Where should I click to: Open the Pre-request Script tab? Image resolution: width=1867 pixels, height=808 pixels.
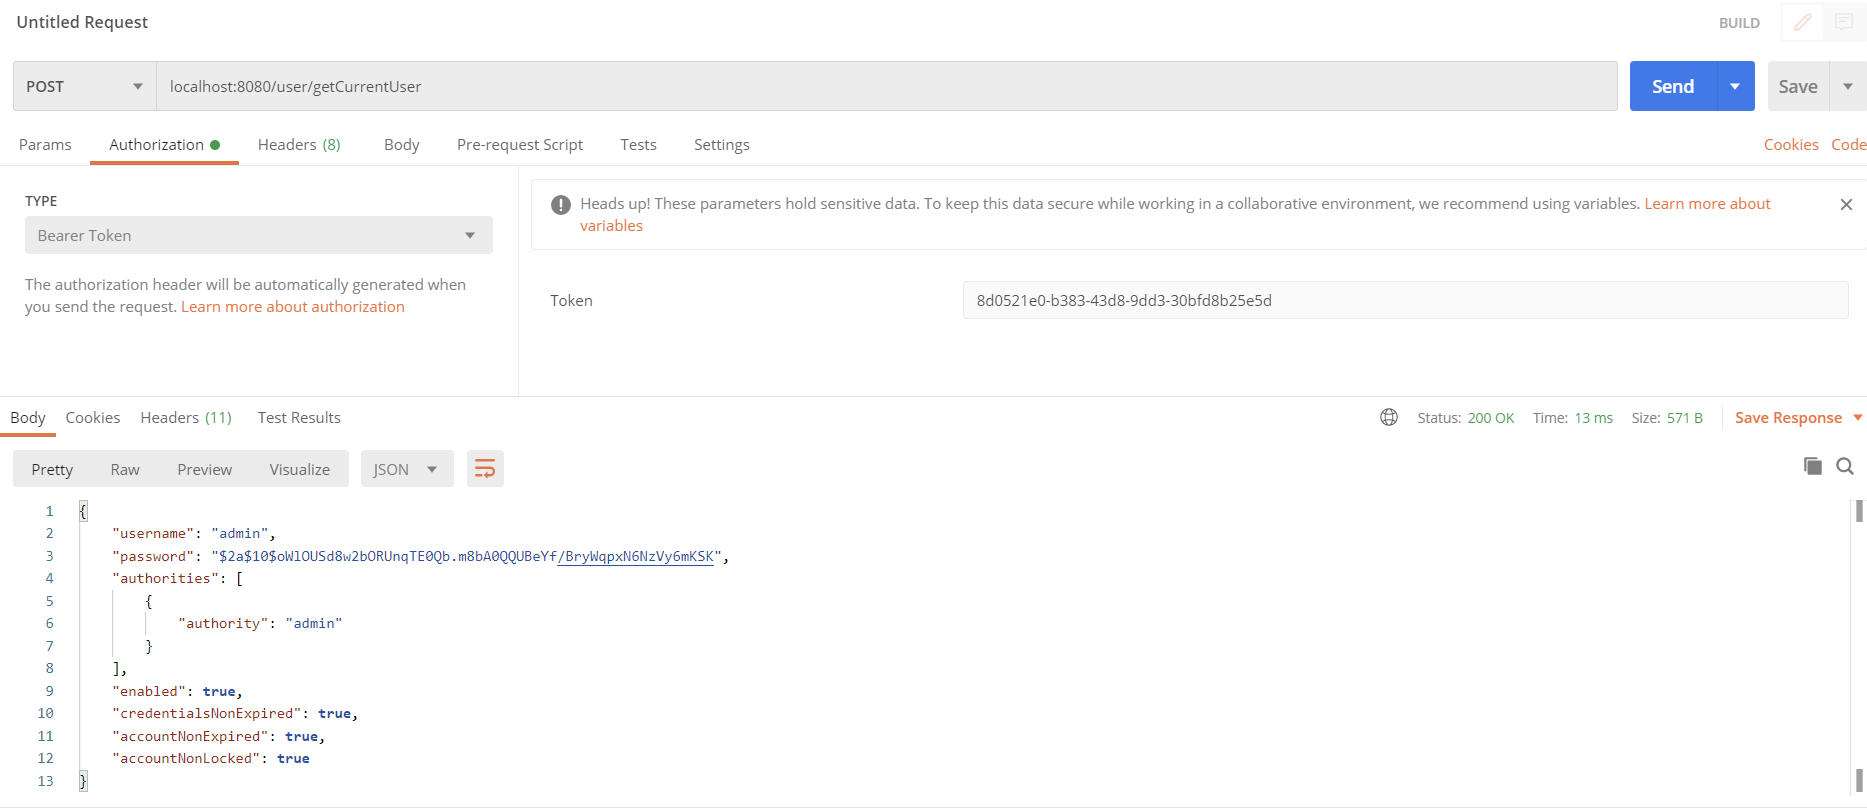[519, 145]
